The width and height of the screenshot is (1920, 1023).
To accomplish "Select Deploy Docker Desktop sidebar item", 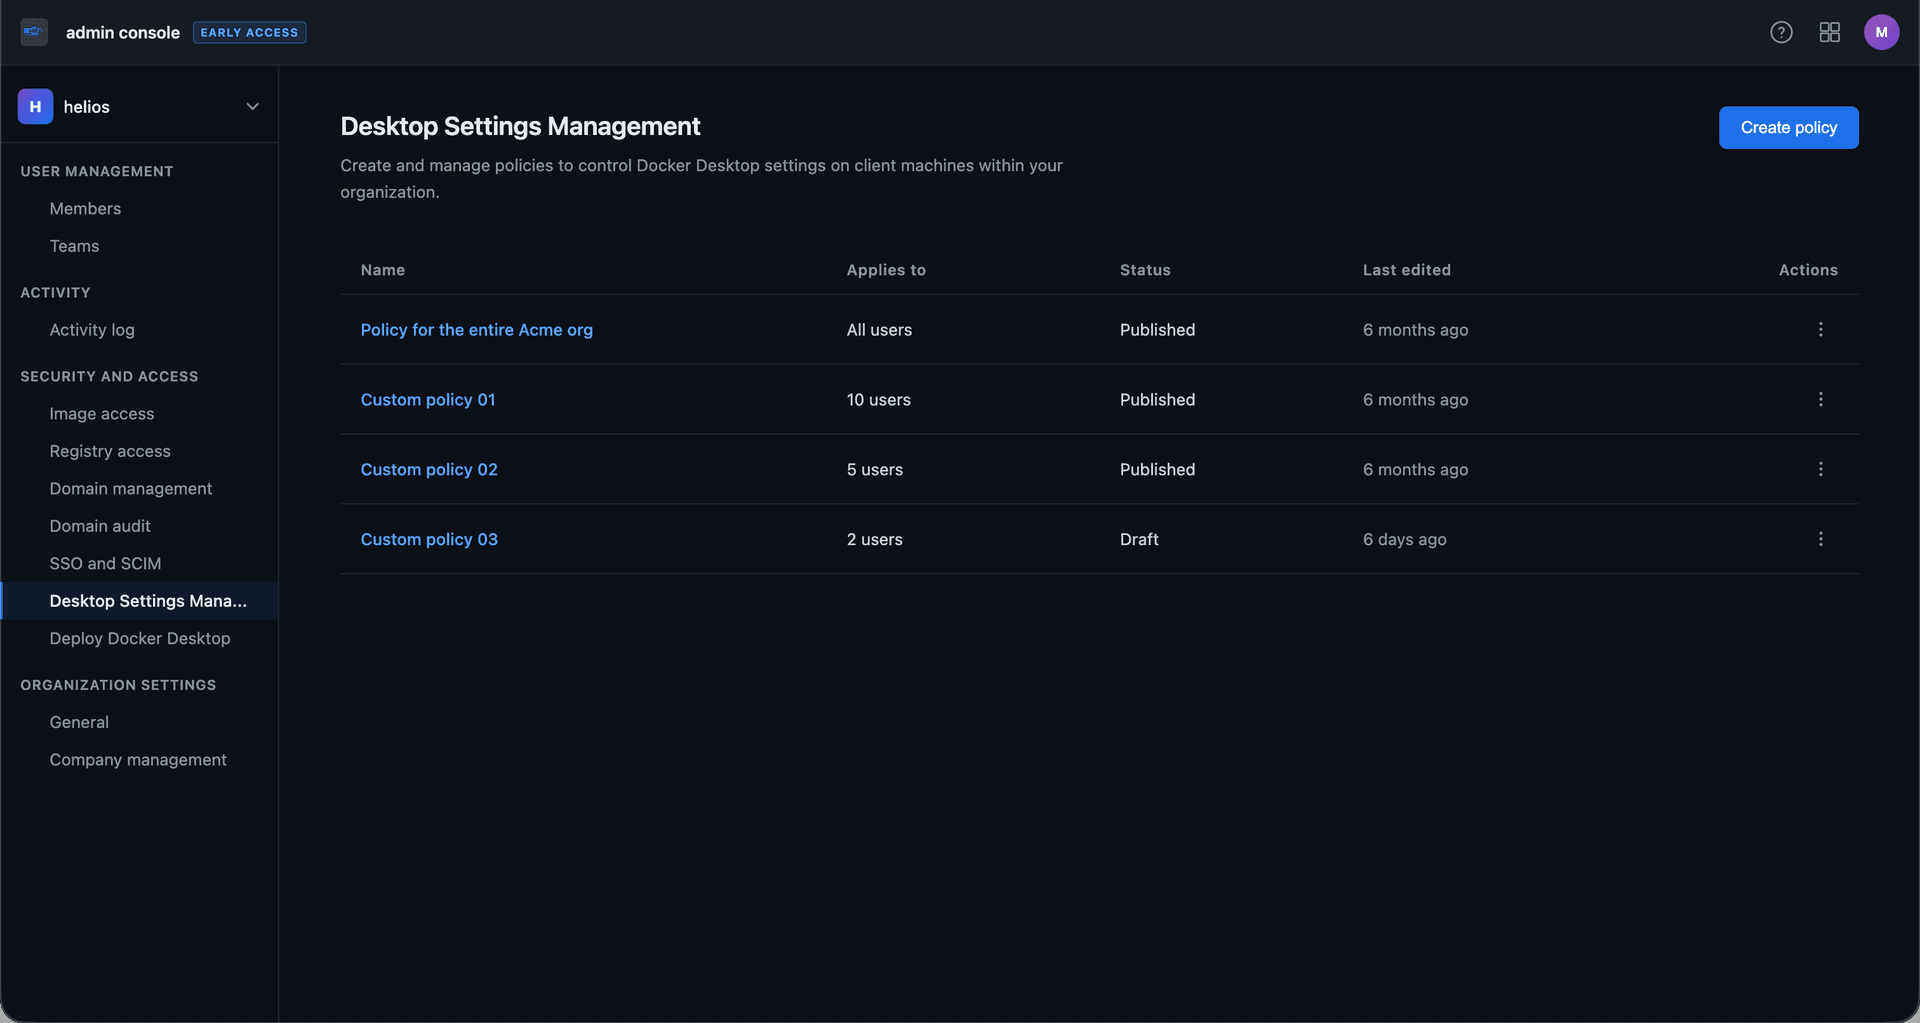I will coord(140,639).
